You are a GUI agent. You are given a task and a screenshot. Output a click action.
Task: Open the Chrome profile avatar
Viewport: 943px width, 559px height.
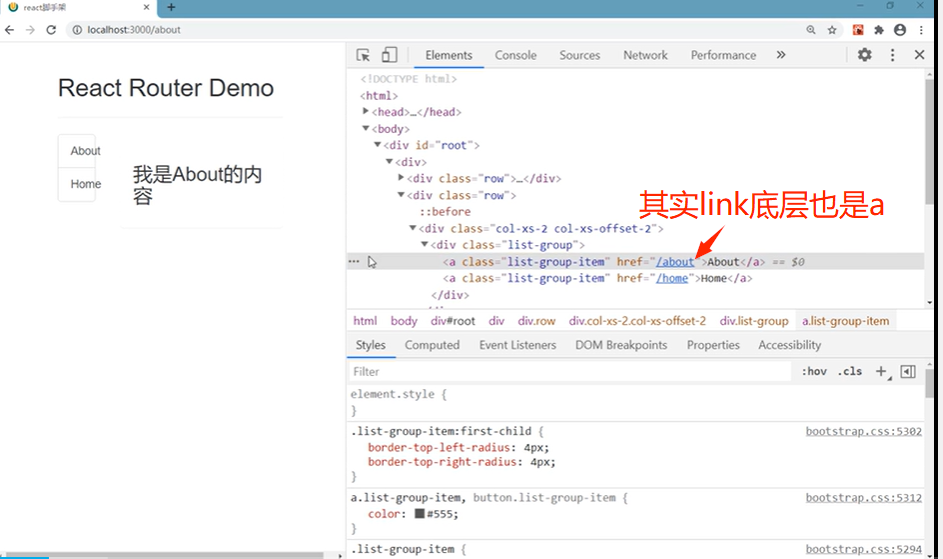point(900,29)
